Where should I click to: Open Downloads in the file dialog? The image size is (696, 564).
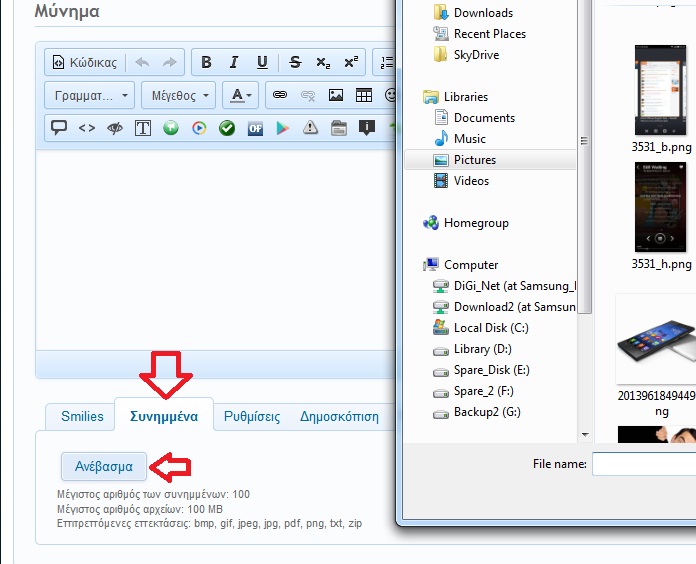(473, 13)
